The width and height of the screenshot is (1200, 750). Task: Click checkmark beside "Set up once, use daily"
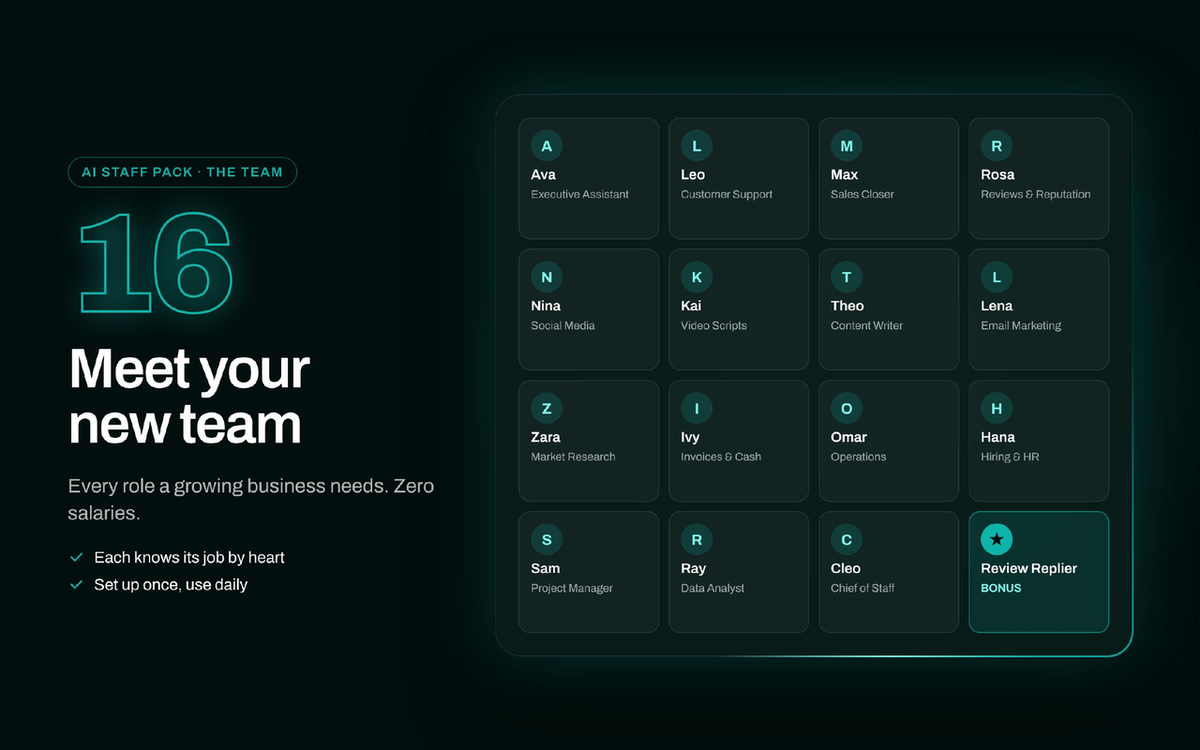coord(76,584)
